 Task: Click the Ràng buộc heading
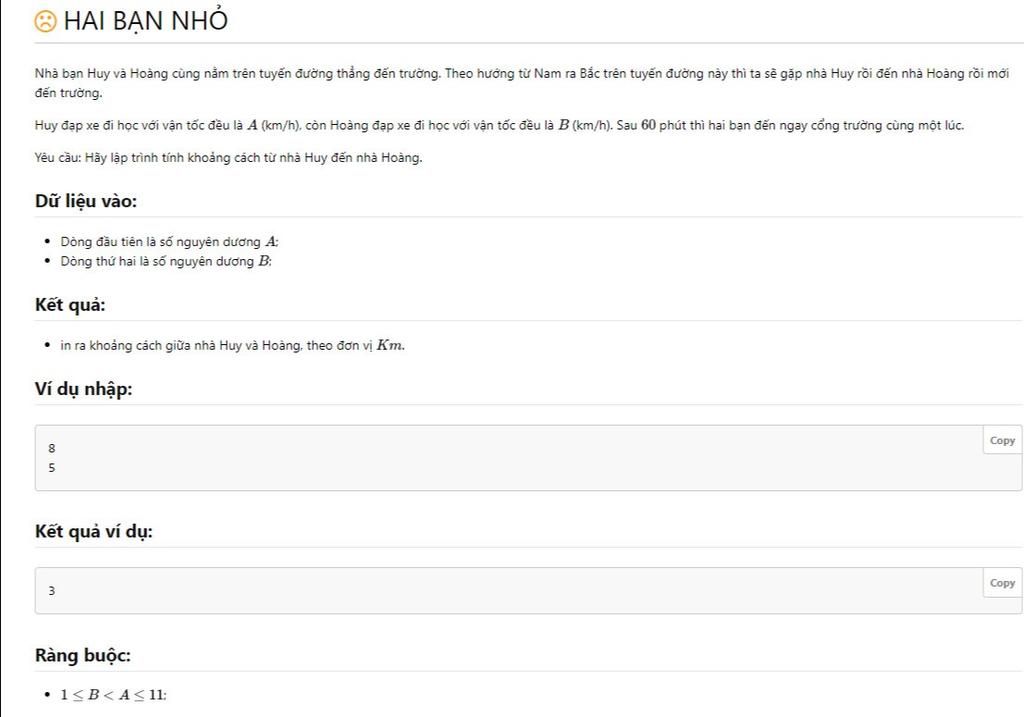(83, 655)
